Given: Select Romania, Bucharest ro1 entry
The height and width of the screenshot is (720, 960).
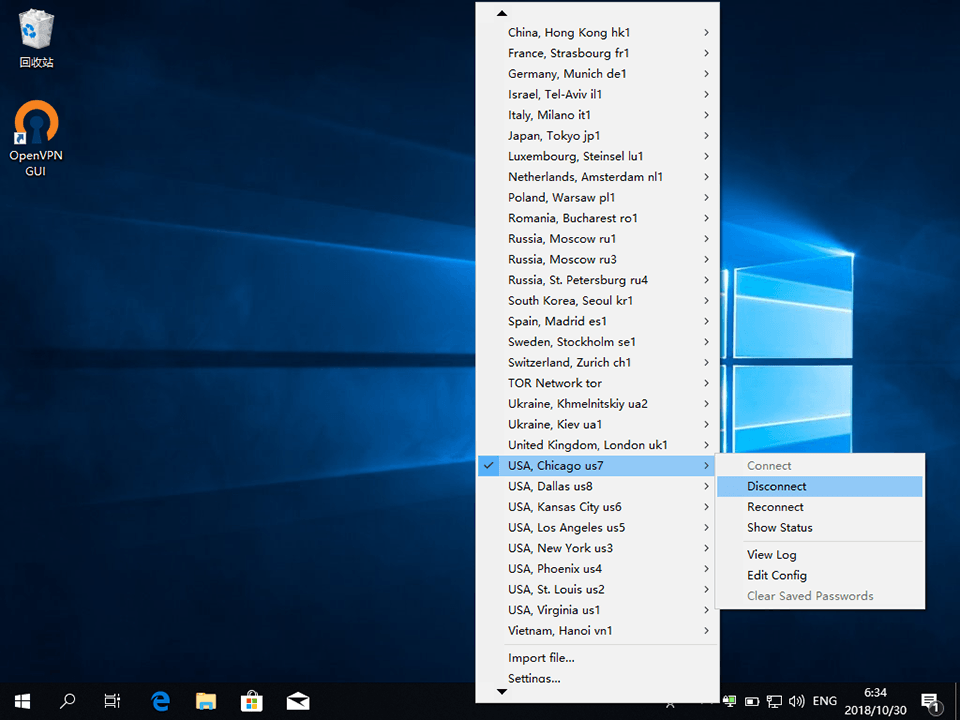Looking at the screenshot, I should (598, 218).
